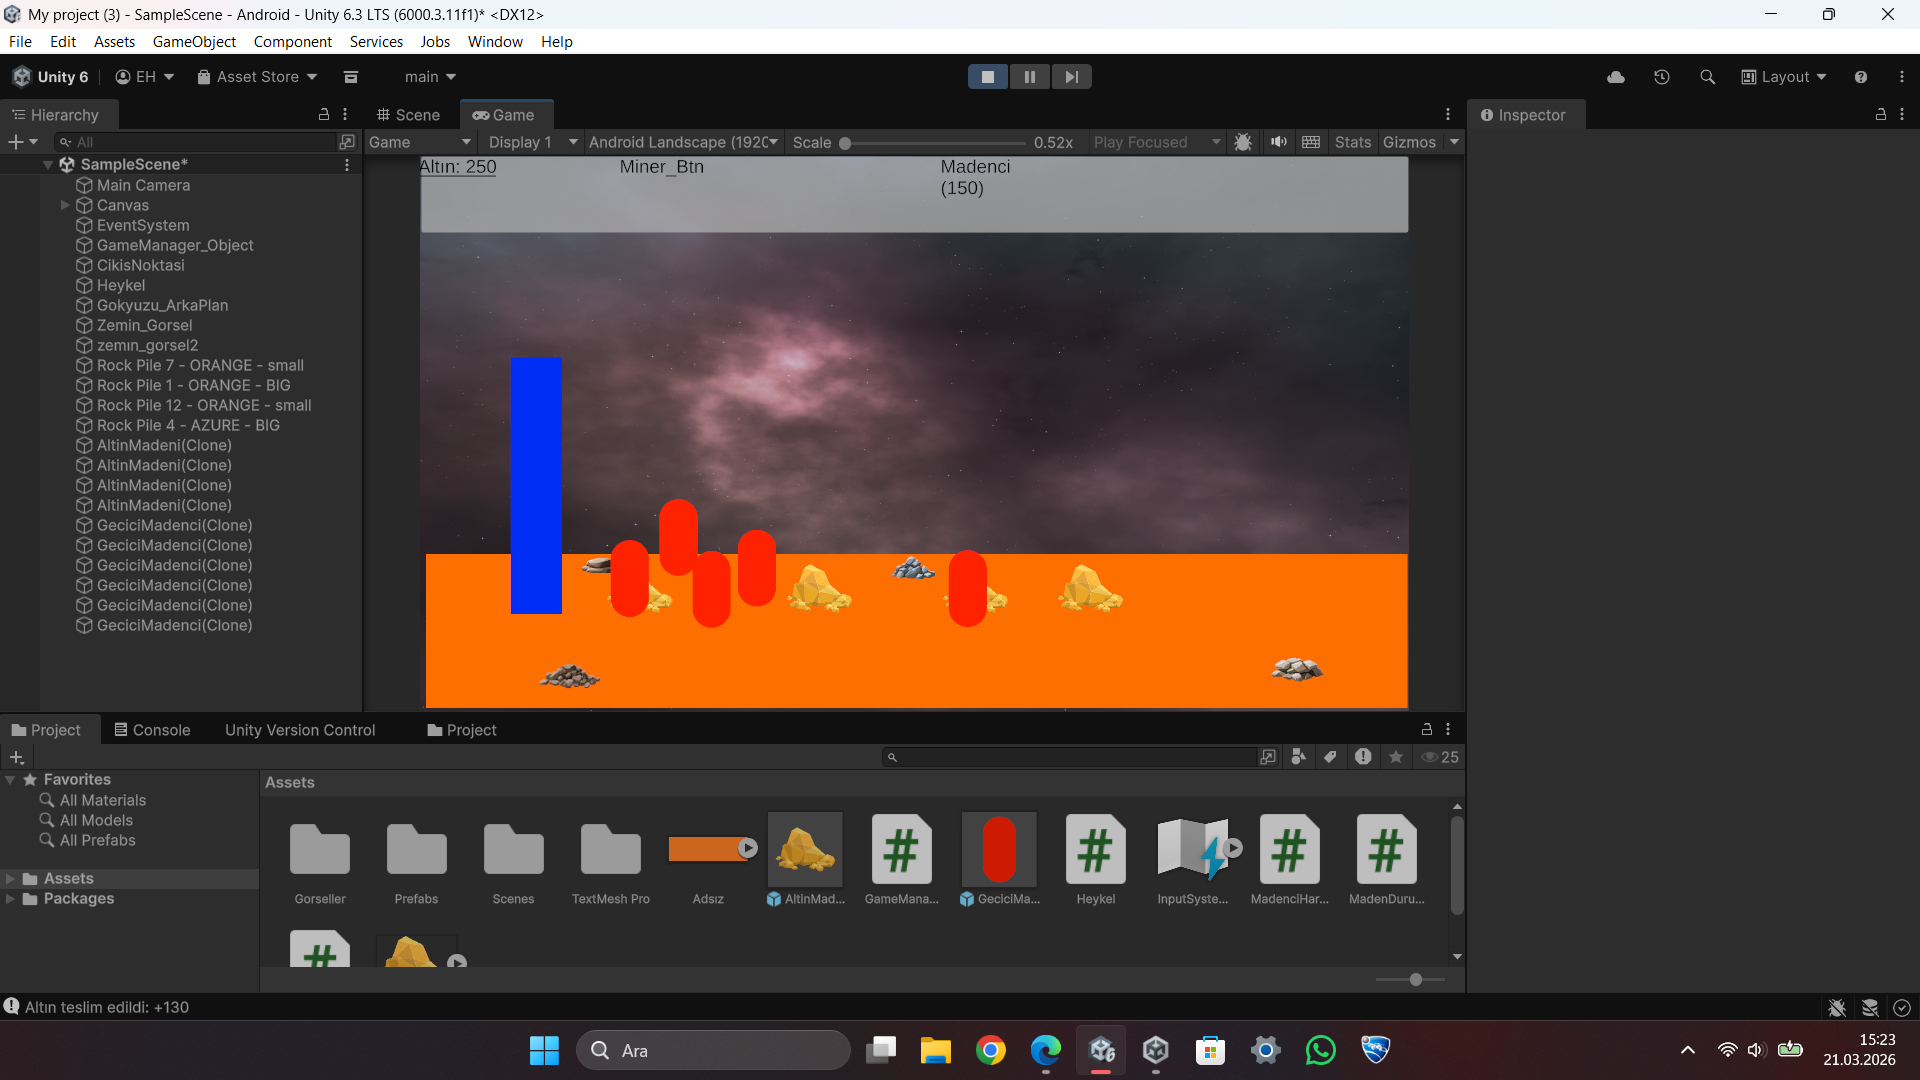Toggle the Stats overlay
Image resolution: width=1920 pixels, height=1080 pixels.
tap(1352, 142)
